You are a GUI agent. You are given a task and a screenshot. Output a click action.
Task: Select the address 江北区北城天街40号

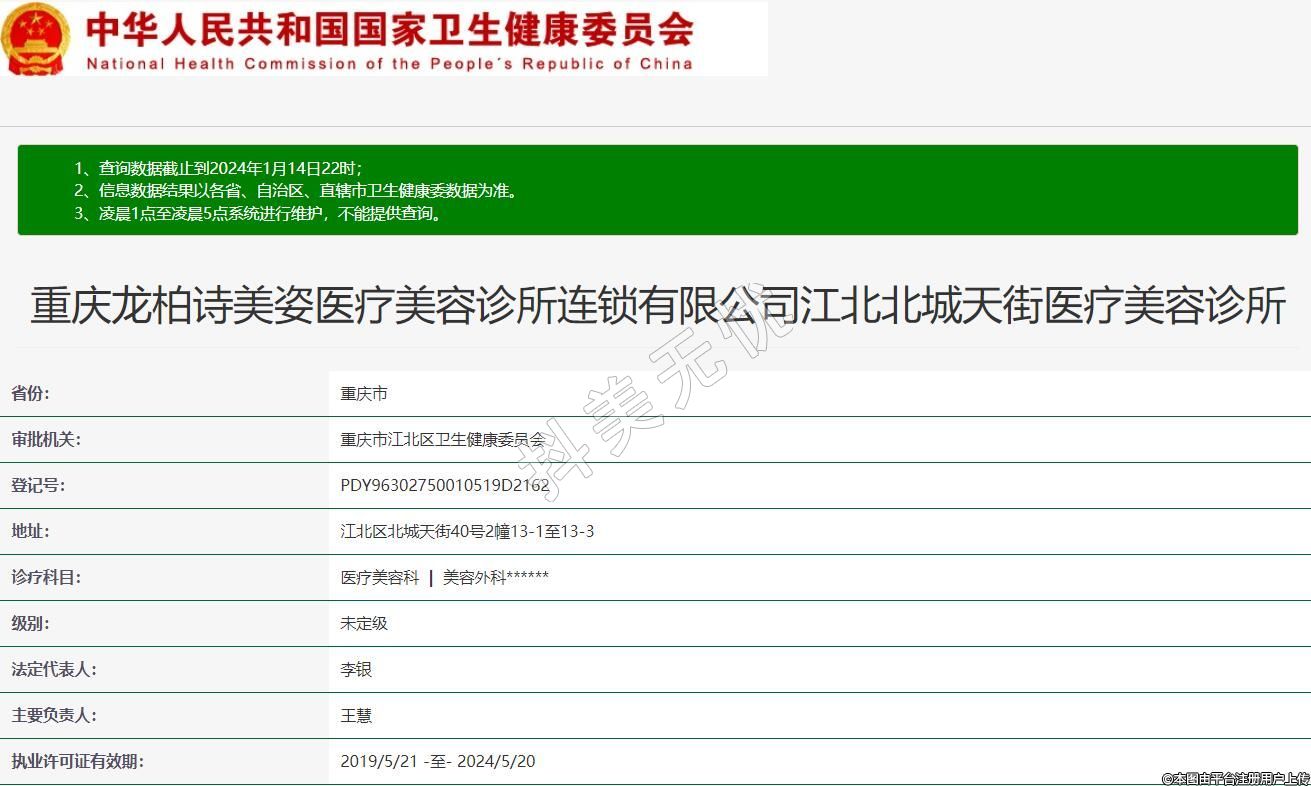467,532
